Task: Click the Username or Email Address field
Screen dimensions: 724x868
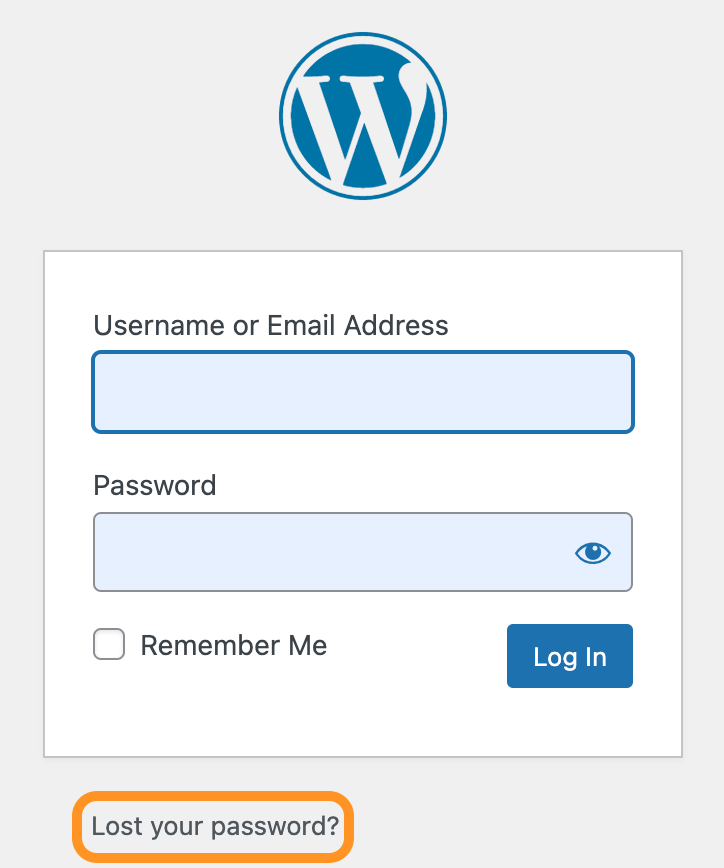Action: click(x=362, y=391)
